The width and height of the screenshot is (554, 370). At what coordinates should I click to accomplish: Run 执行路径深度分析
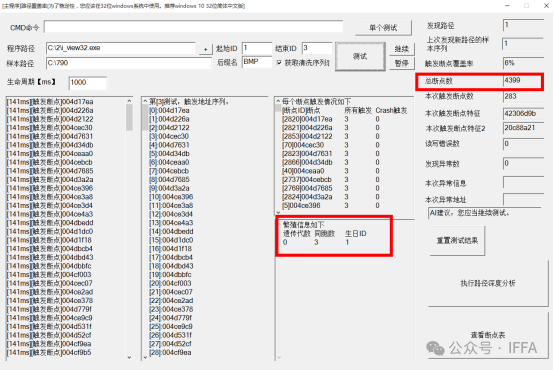(x=488, y=283)
